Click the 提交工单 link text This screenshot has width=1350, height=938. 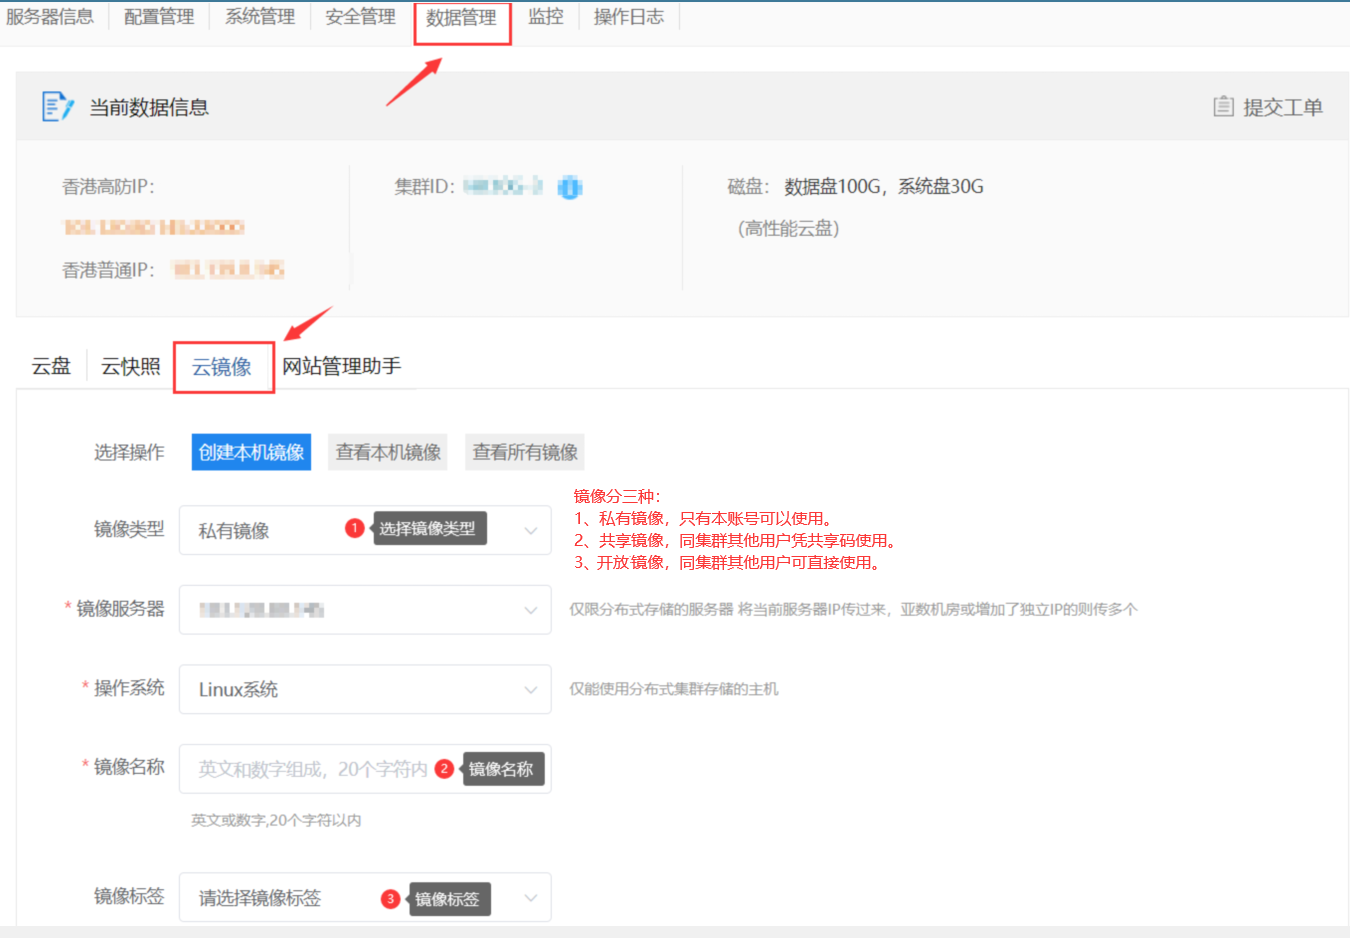point(1282,107)
